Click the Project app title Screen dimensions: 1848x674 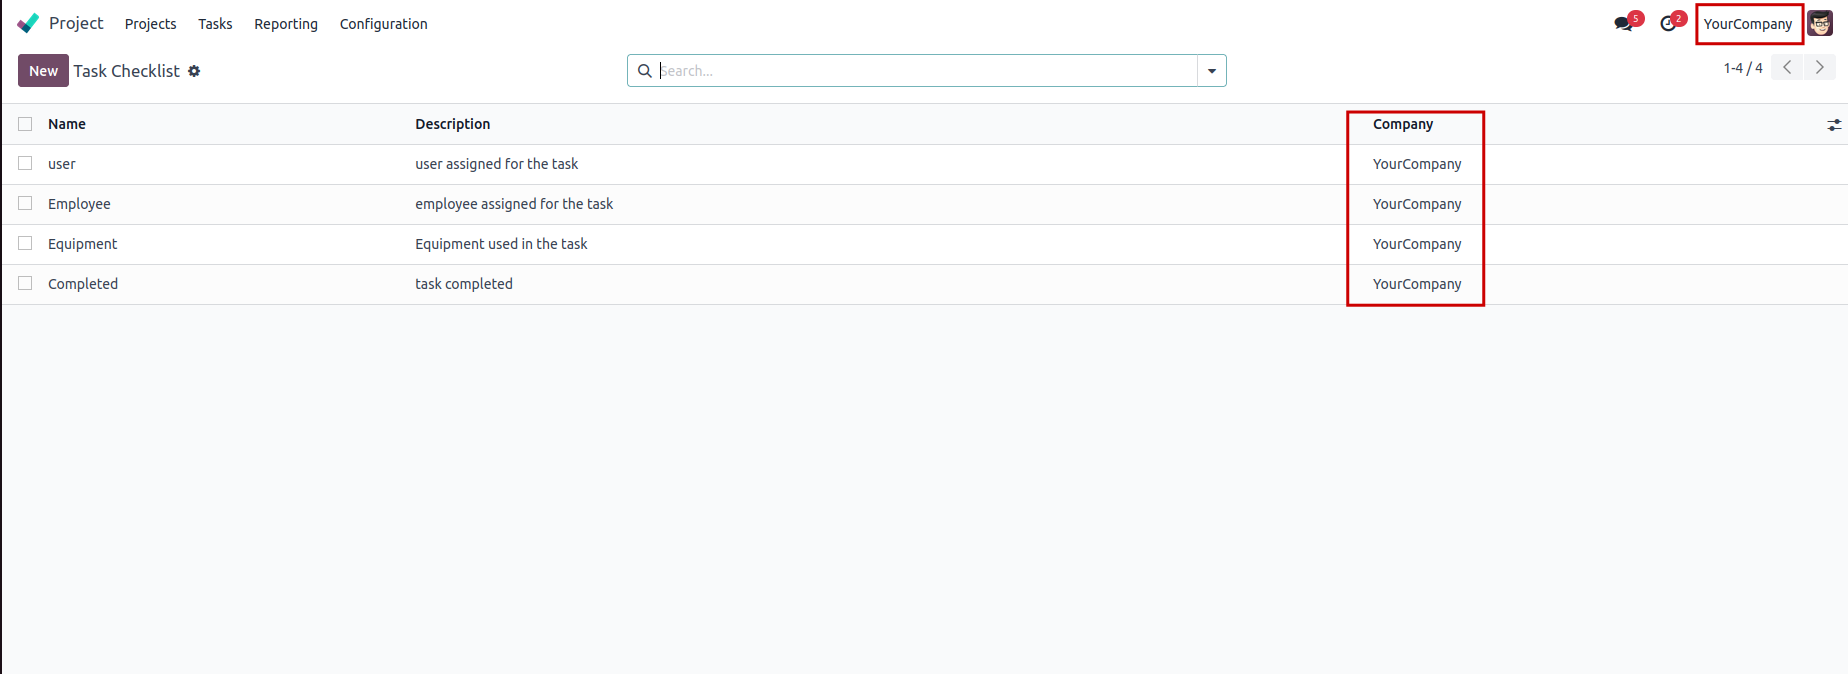click(x=76, y=23)
